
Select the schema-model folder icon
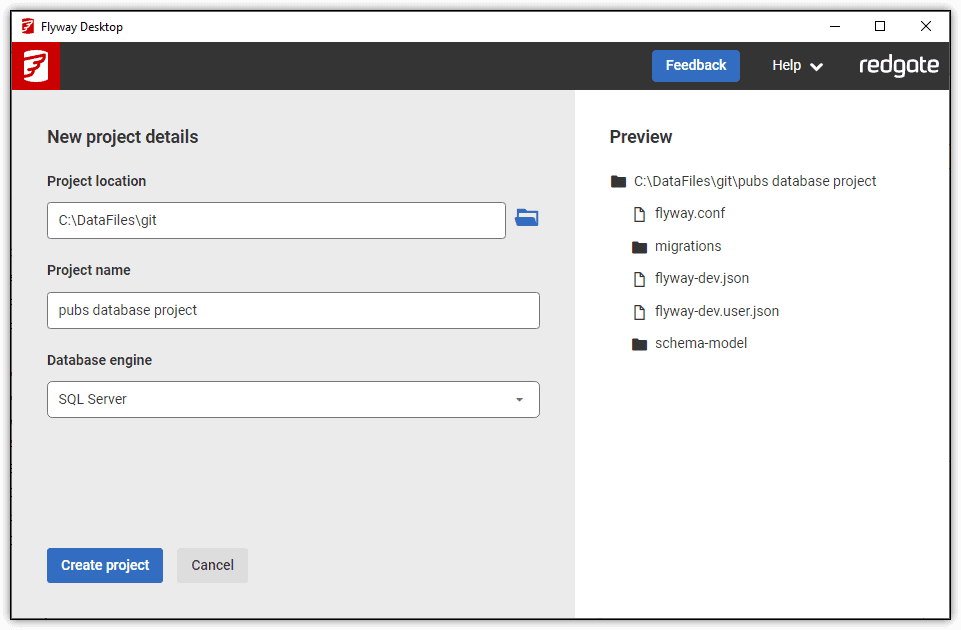tap(640, 343)
